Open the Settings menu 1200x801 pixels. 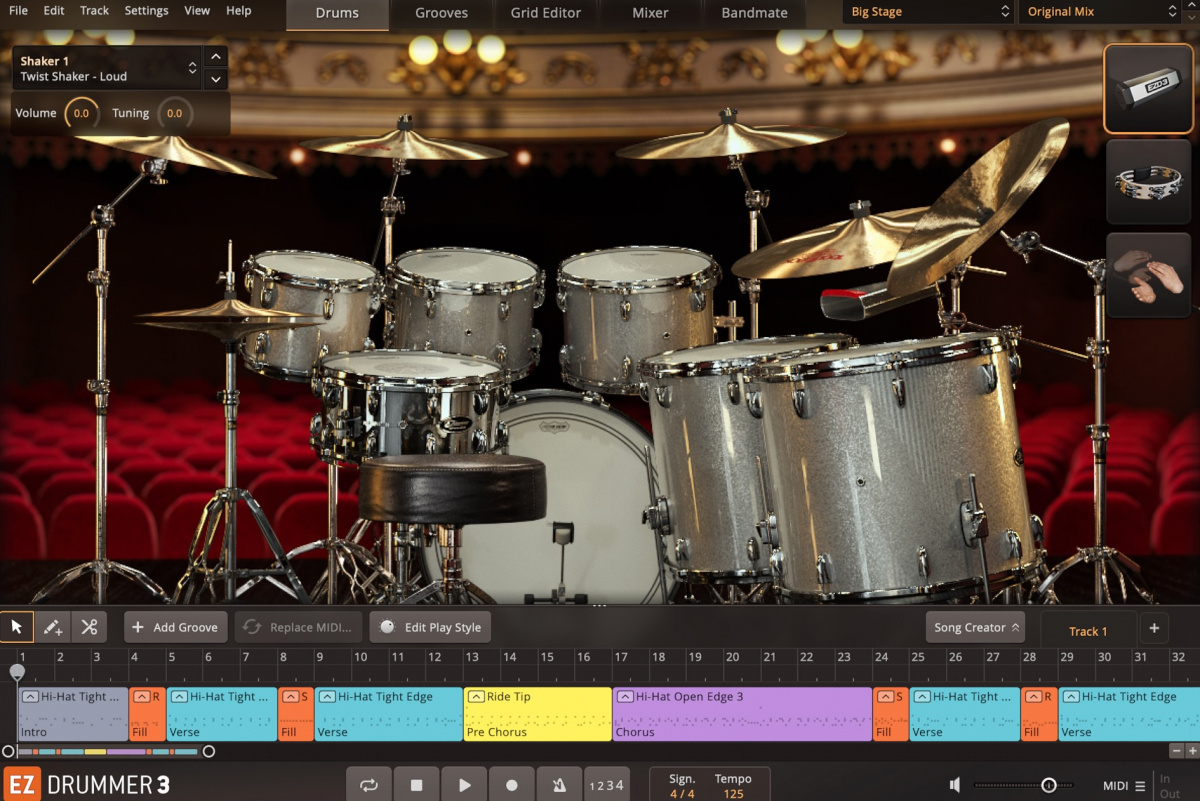[x=146, y=10]
